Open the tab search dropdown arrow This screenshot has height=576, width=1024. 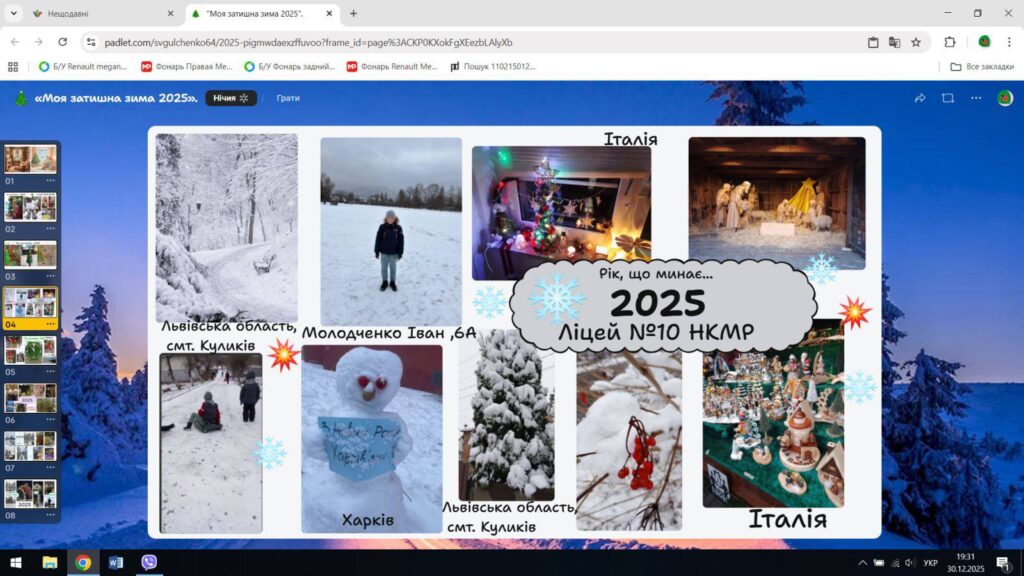pos(13,13)
